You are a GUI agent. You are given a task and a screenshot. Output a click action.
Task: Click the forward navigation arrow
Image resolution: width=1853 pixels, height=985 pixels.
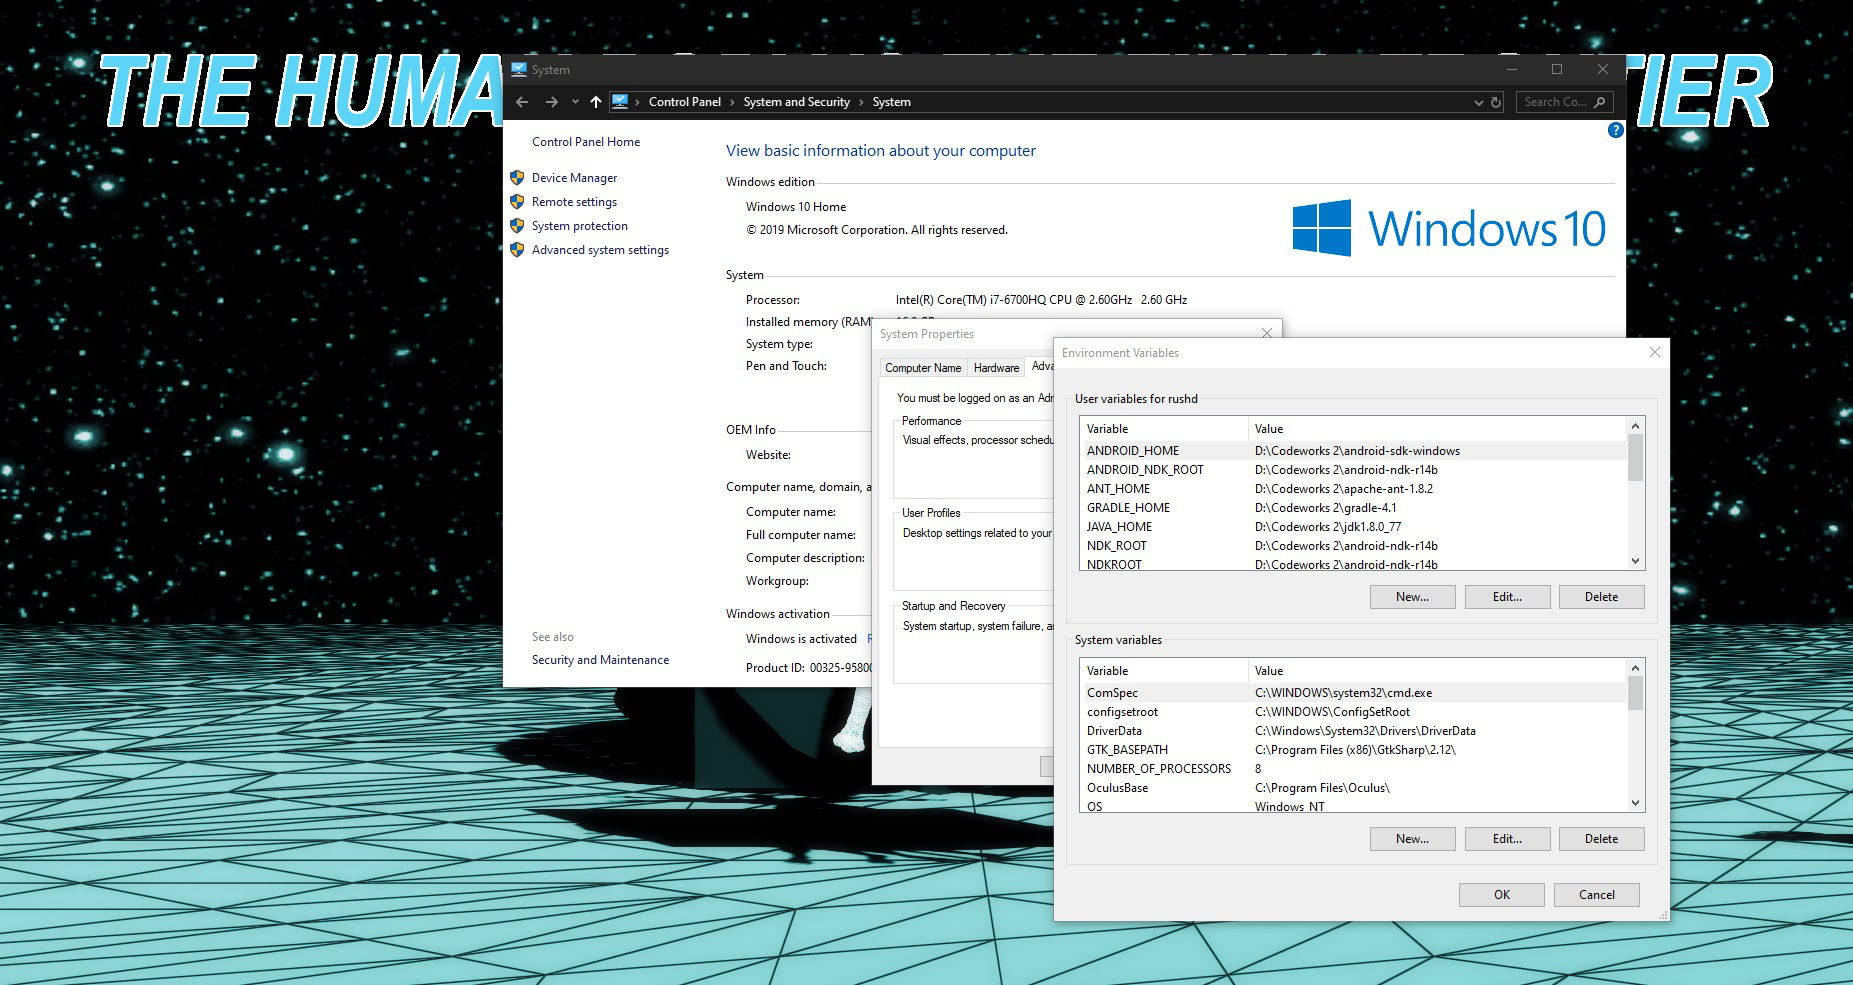coord(551,102)
